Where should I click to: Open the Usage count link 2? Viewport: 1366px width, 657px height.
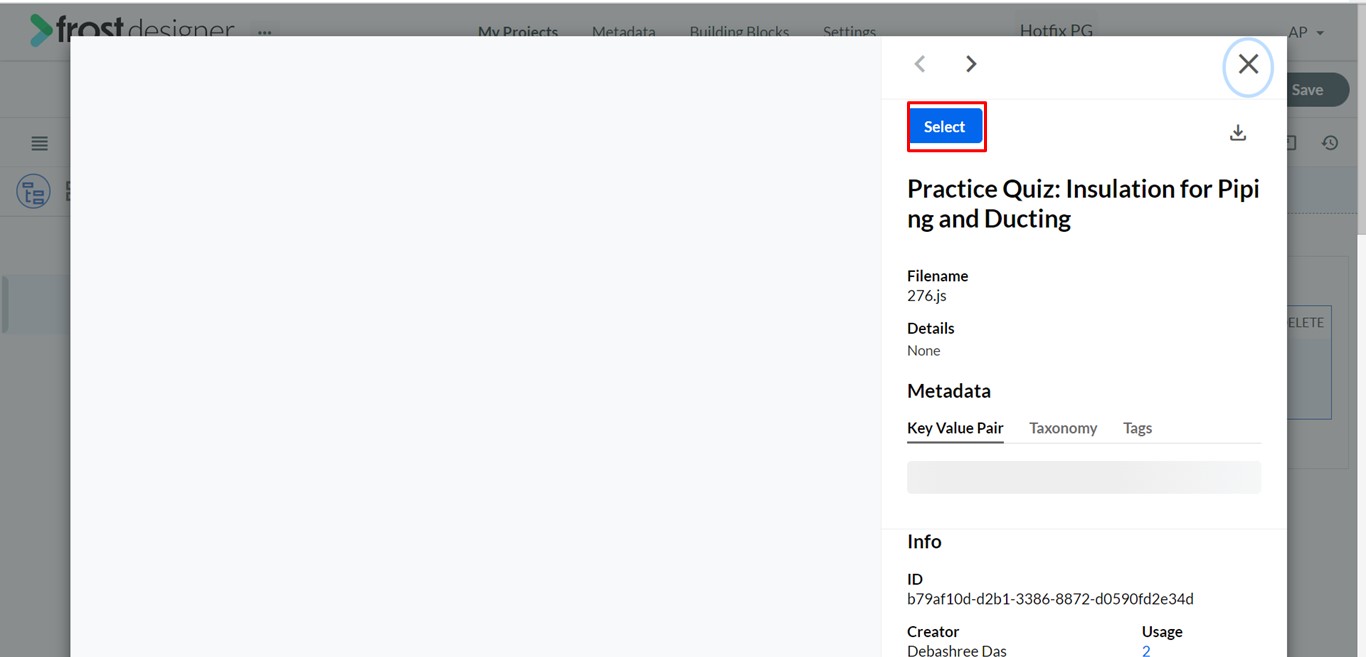coord(1146,651)
